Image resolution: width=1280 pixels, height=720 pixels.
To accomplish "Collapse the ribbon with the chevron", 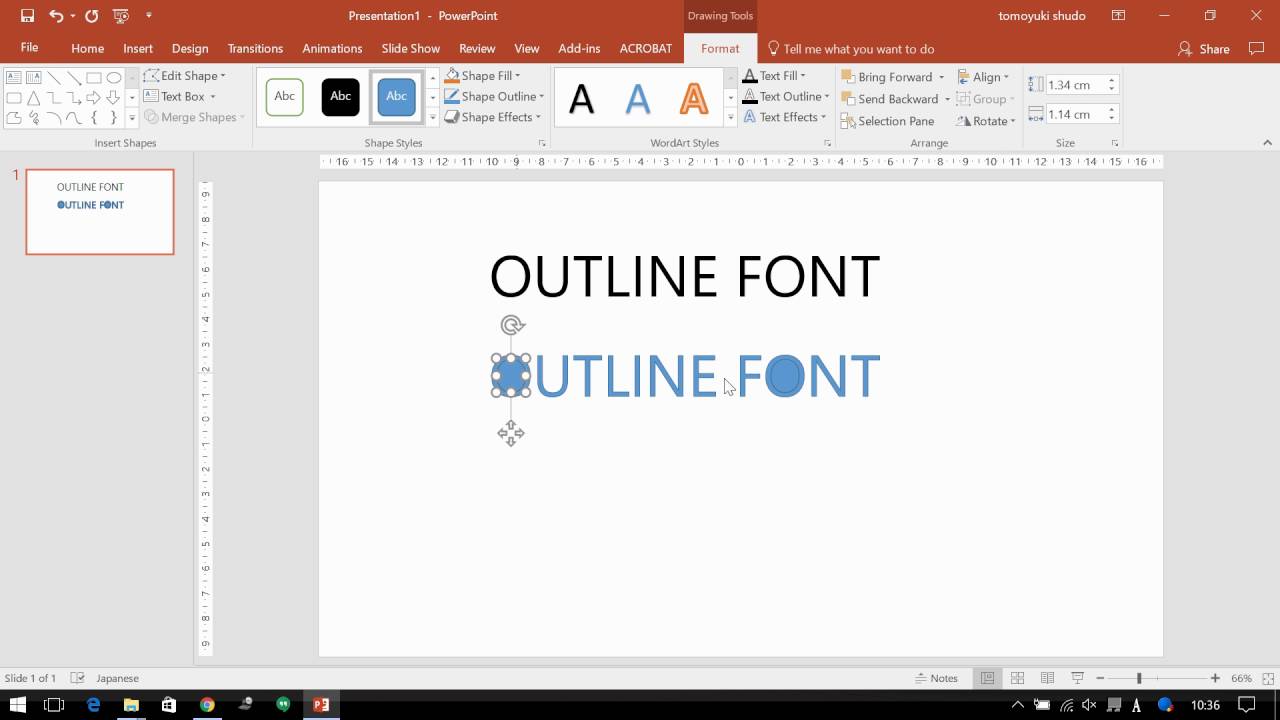I will [1267, 144].
